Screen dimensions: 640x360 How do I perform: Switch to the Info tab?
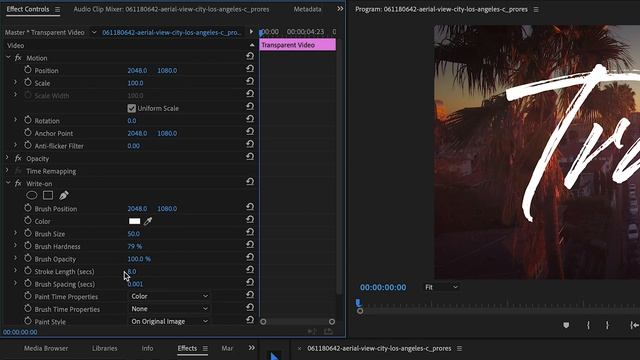click(x=147, y=348)
